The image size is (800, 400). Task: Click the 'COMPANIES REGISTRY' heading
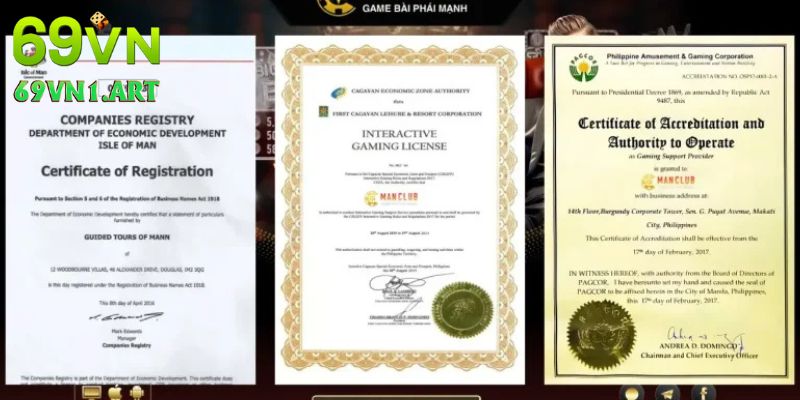(x=127, y=120)
